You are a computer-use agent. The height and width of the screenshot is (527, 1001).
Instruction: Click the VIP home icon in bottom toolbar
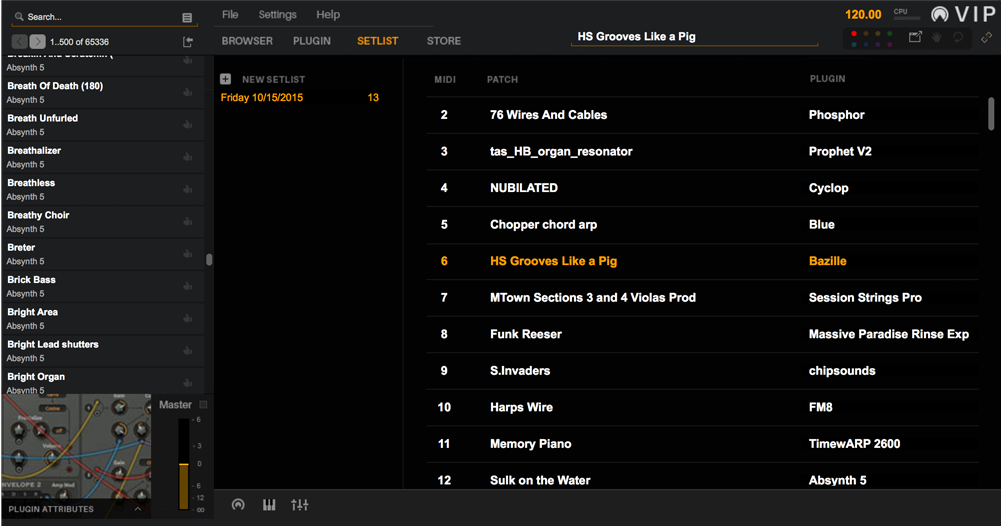pyautogui.click(x=238, y=505)
